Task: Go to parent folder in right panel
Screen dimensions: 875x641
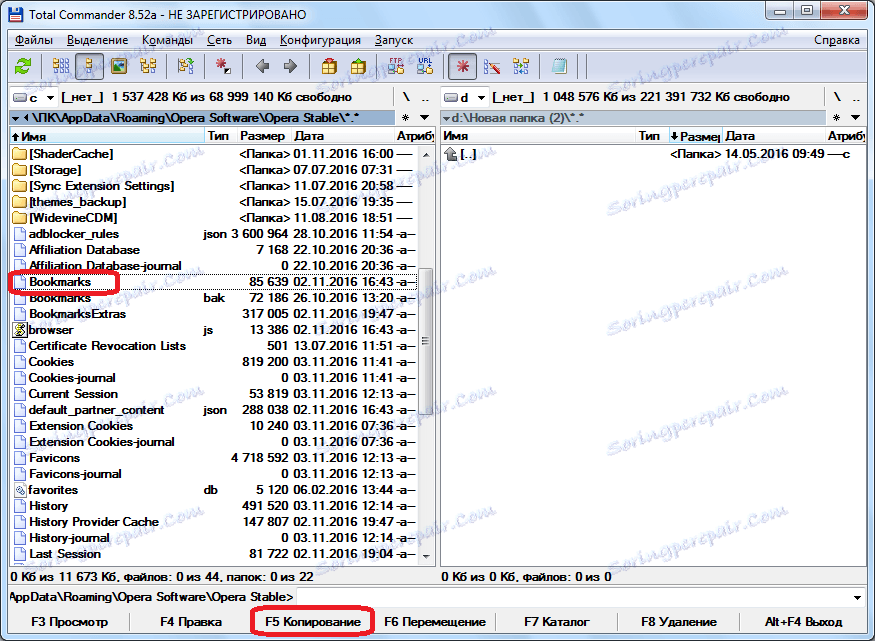Action: 857,97
